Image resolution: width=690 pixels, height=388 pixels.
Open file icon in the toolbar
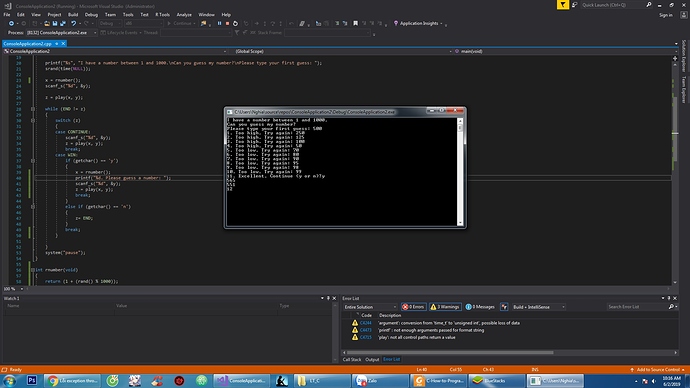tap(47, 23)
